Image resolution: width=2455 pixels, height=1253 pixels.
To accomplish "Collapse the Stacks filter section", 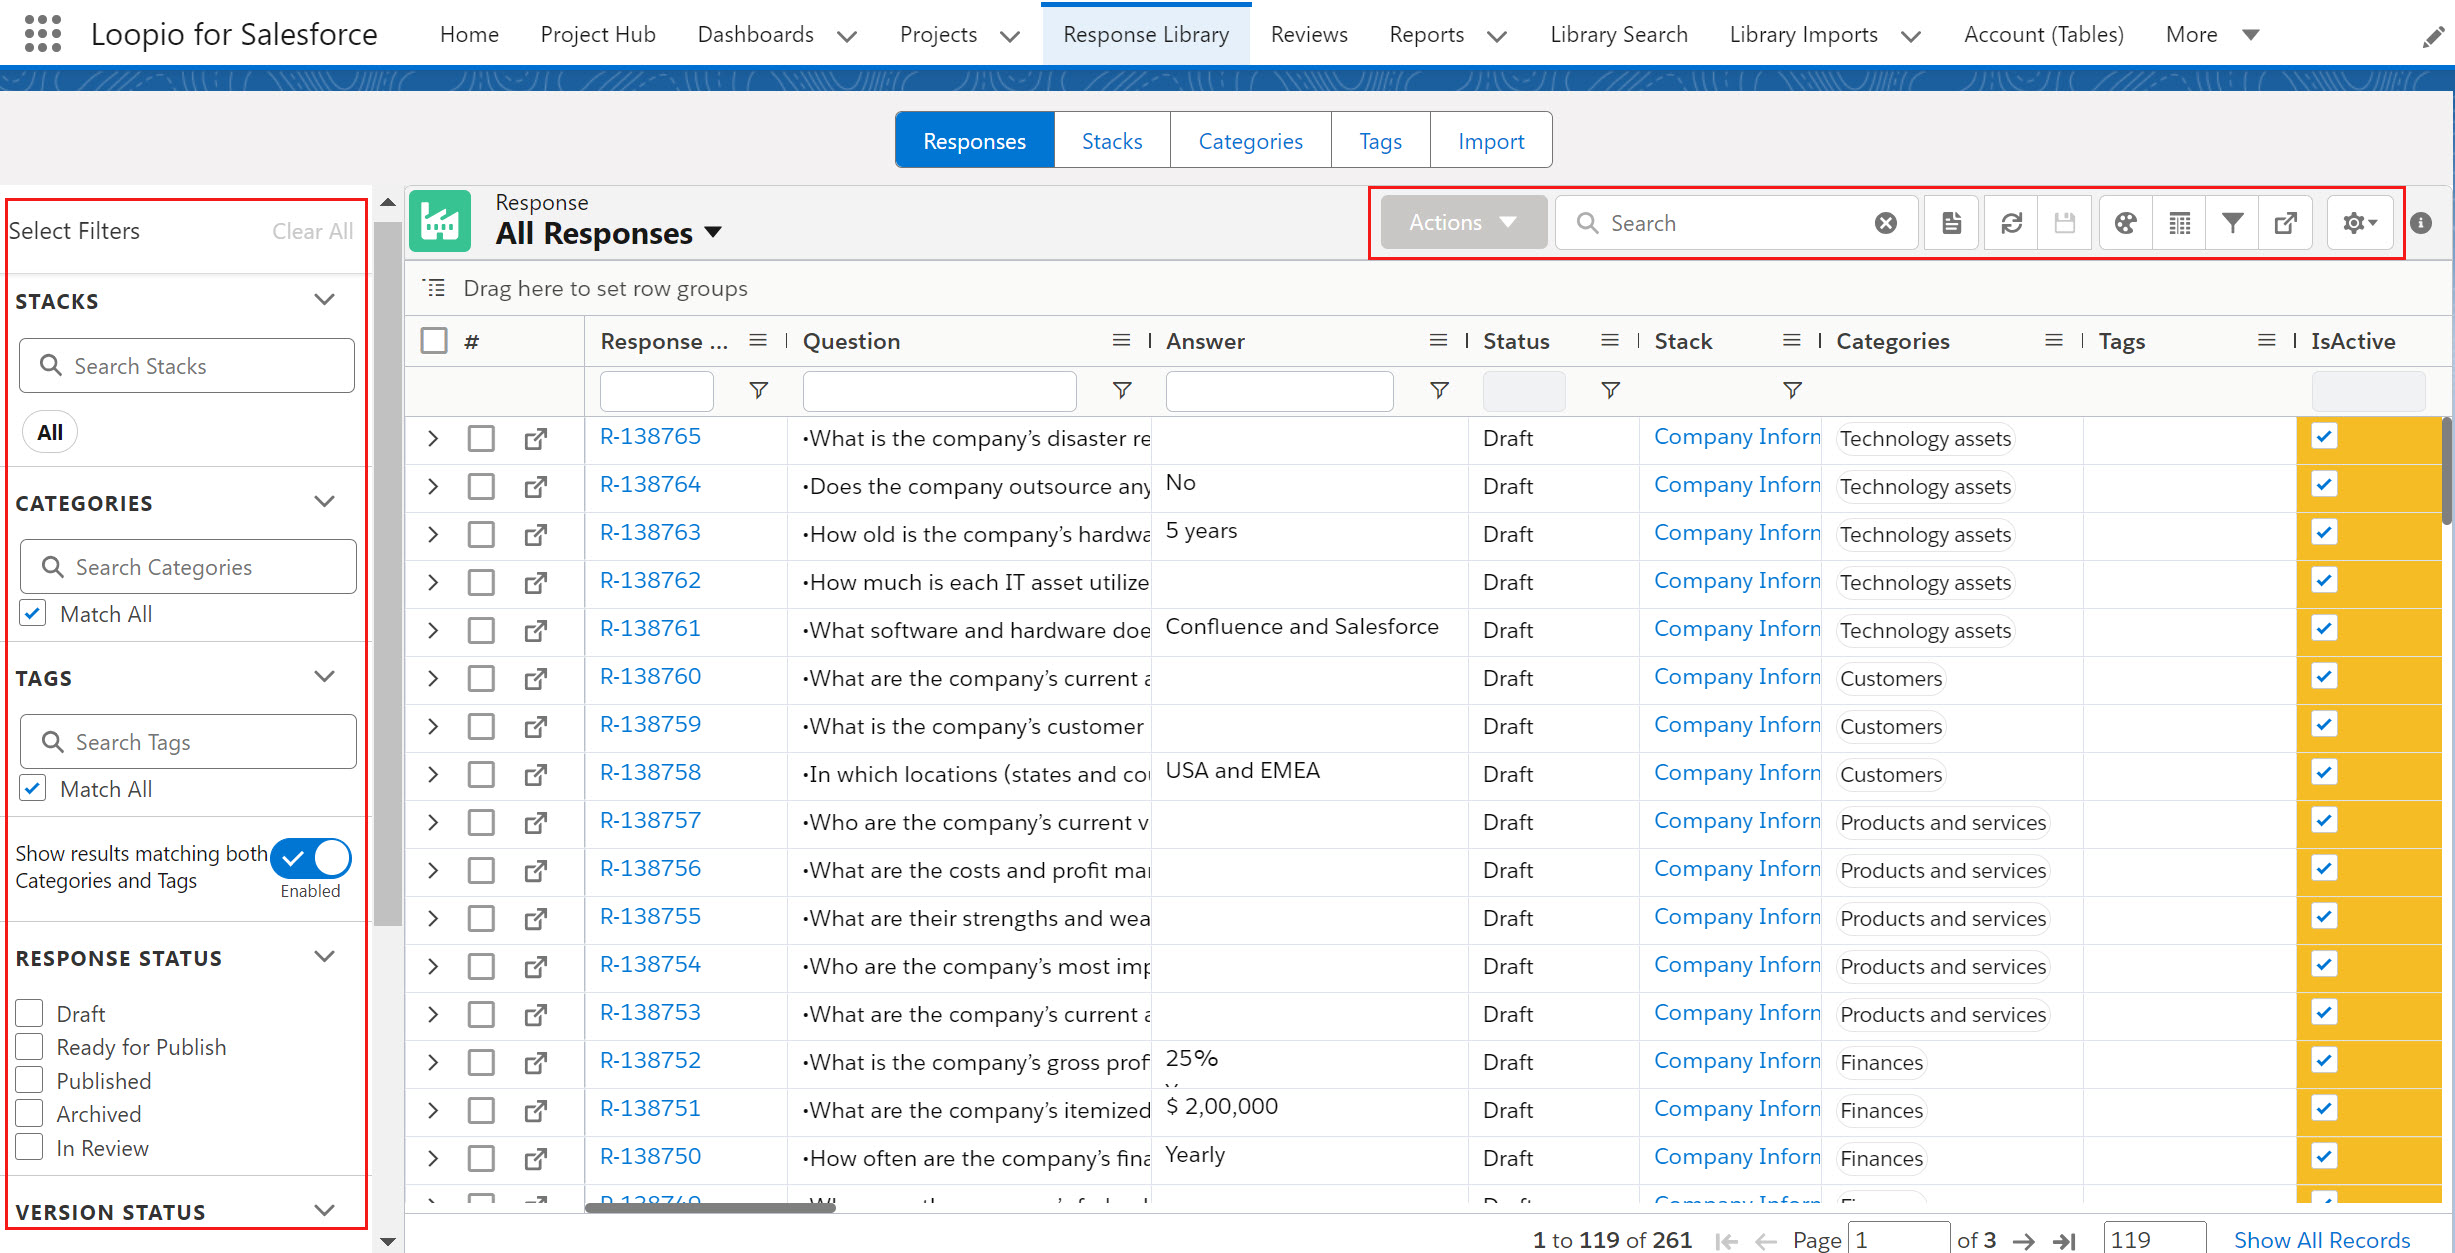I will 324,300.
